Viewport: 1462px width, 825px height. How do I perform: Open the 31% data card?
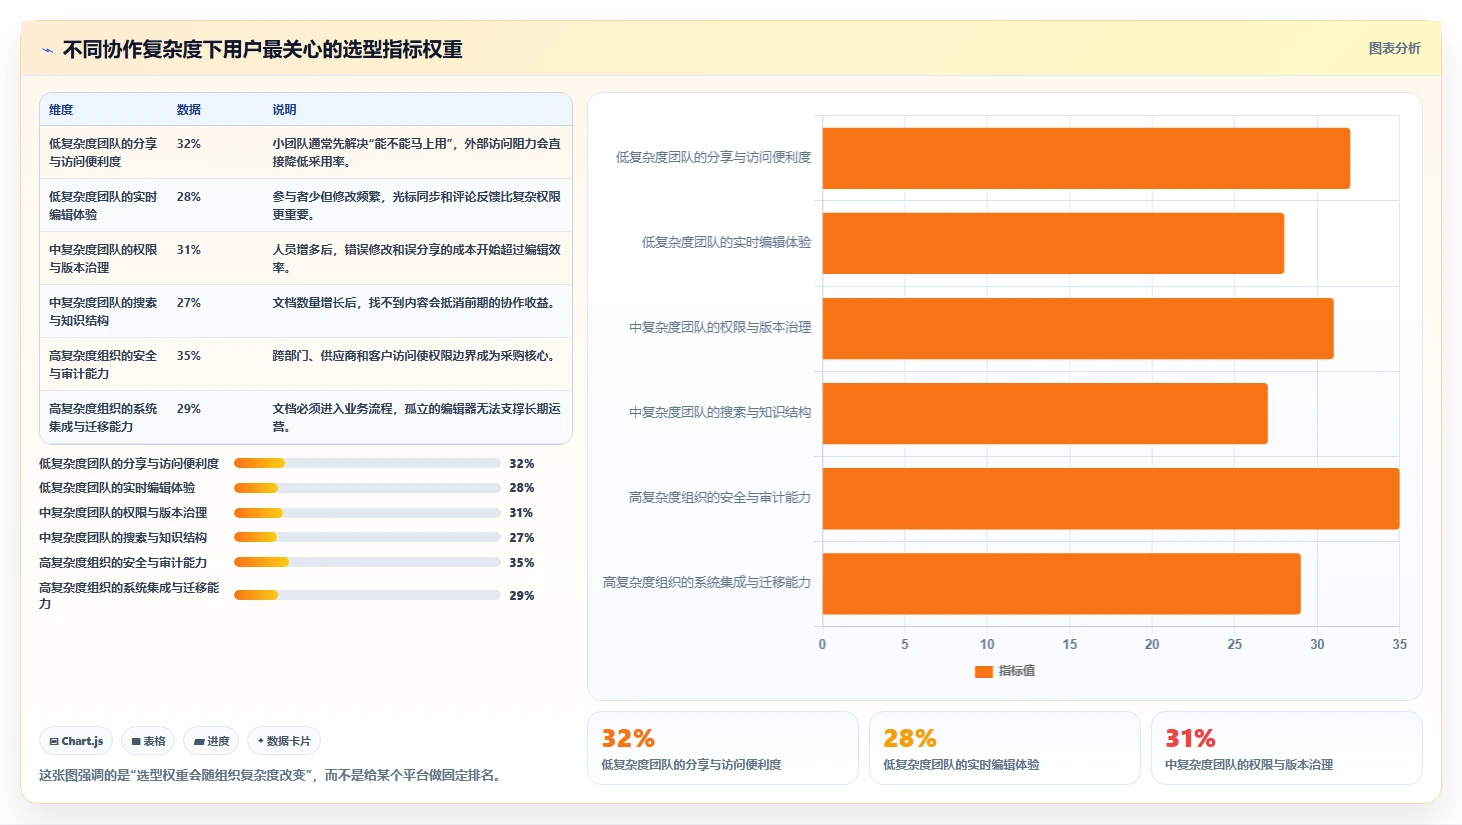1287,748
